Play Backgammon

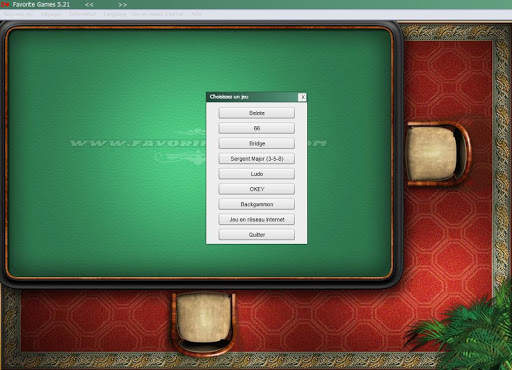[257, 204]
